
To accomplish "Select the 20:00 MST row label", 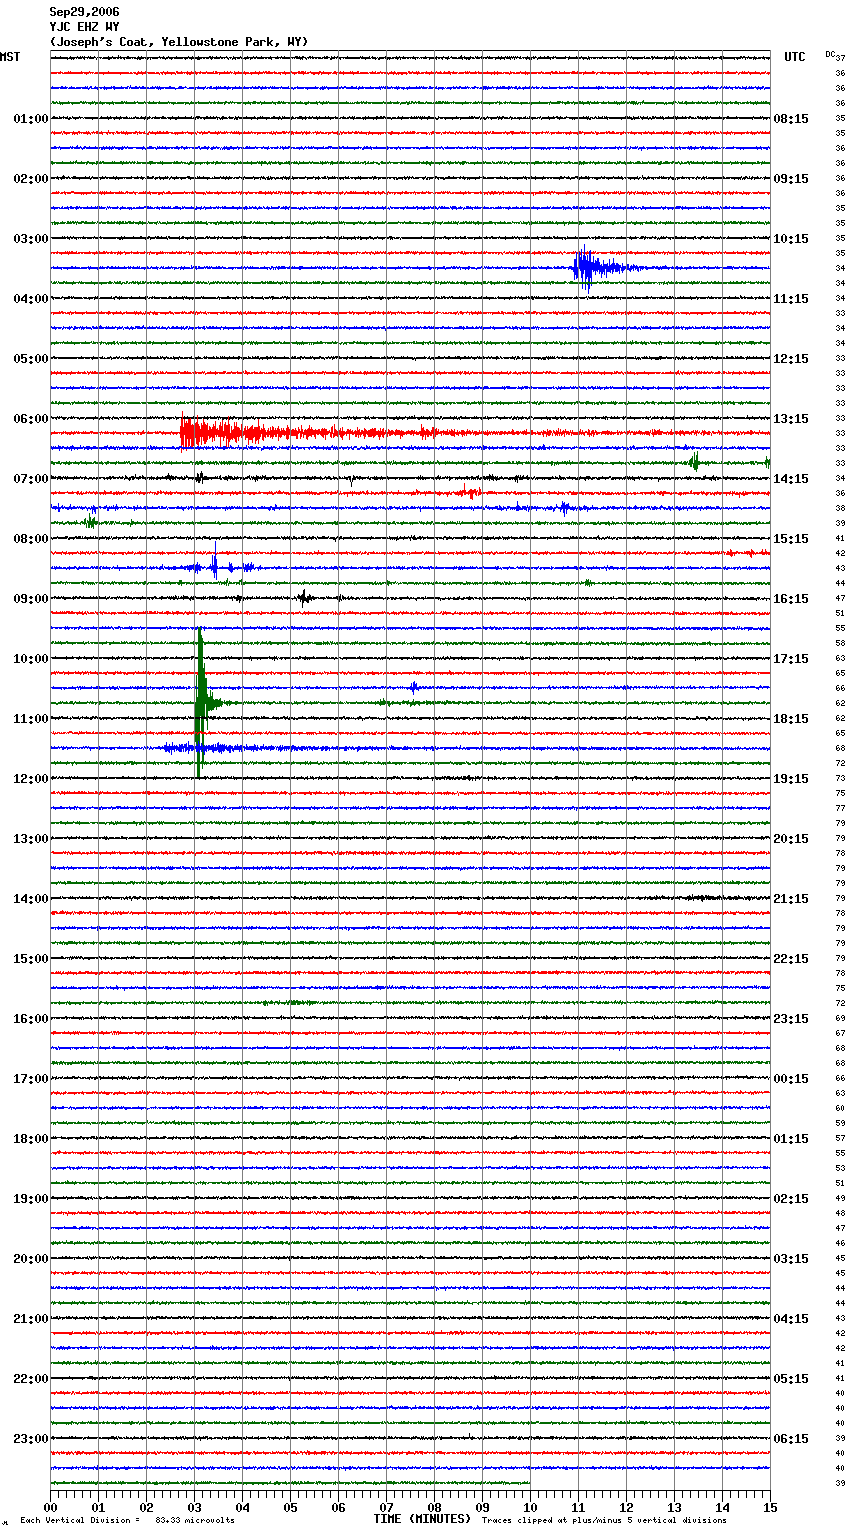I will click(31, 1259).
